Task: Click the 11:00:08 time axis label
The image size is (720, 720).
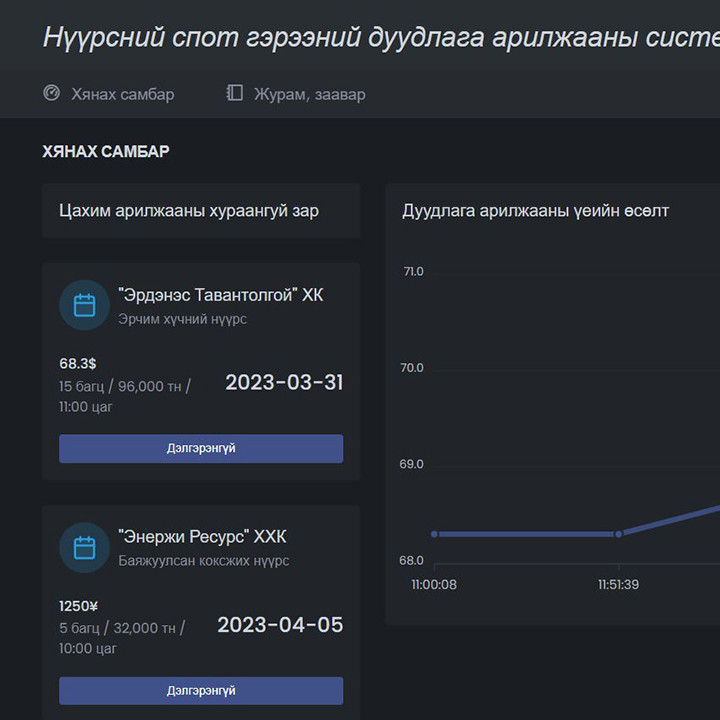Action: [x=434, y=585]
